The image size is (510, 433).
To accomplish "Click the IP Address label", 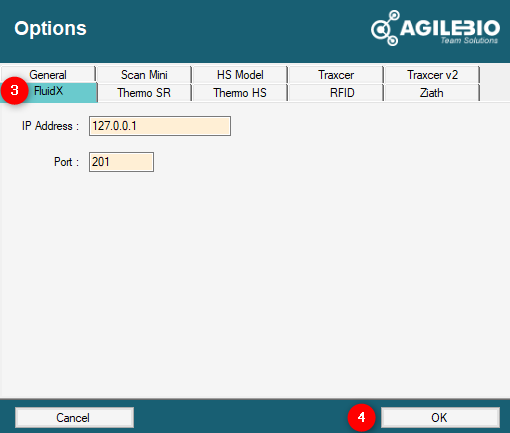I will coord(50,126).
